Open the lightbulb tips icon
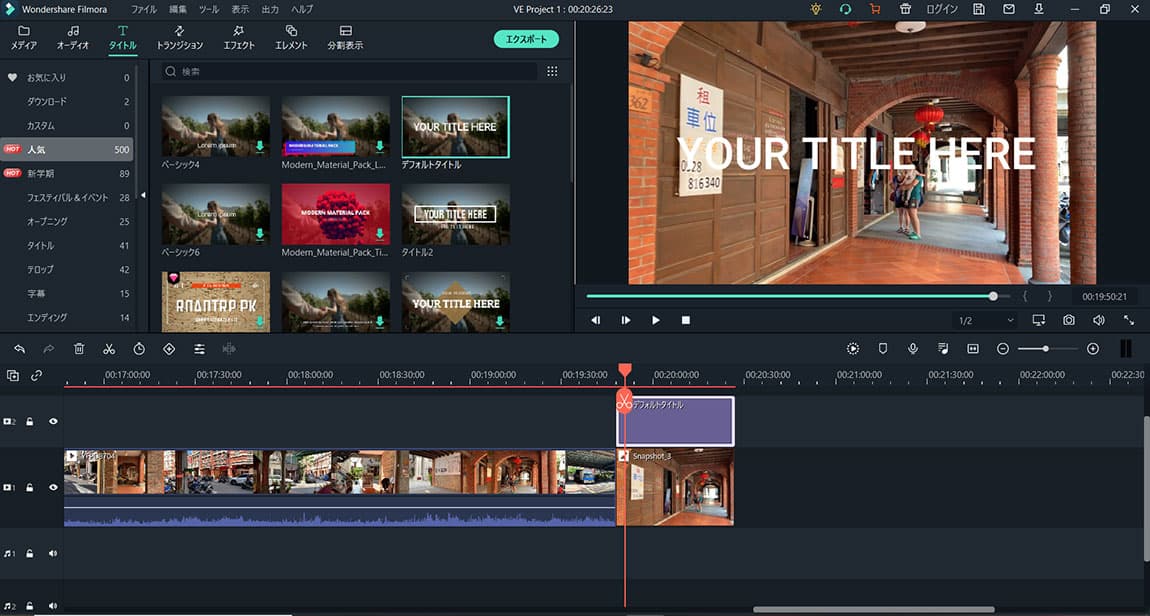This screenshot has height=616, width=1150. [x=816, y=10]
